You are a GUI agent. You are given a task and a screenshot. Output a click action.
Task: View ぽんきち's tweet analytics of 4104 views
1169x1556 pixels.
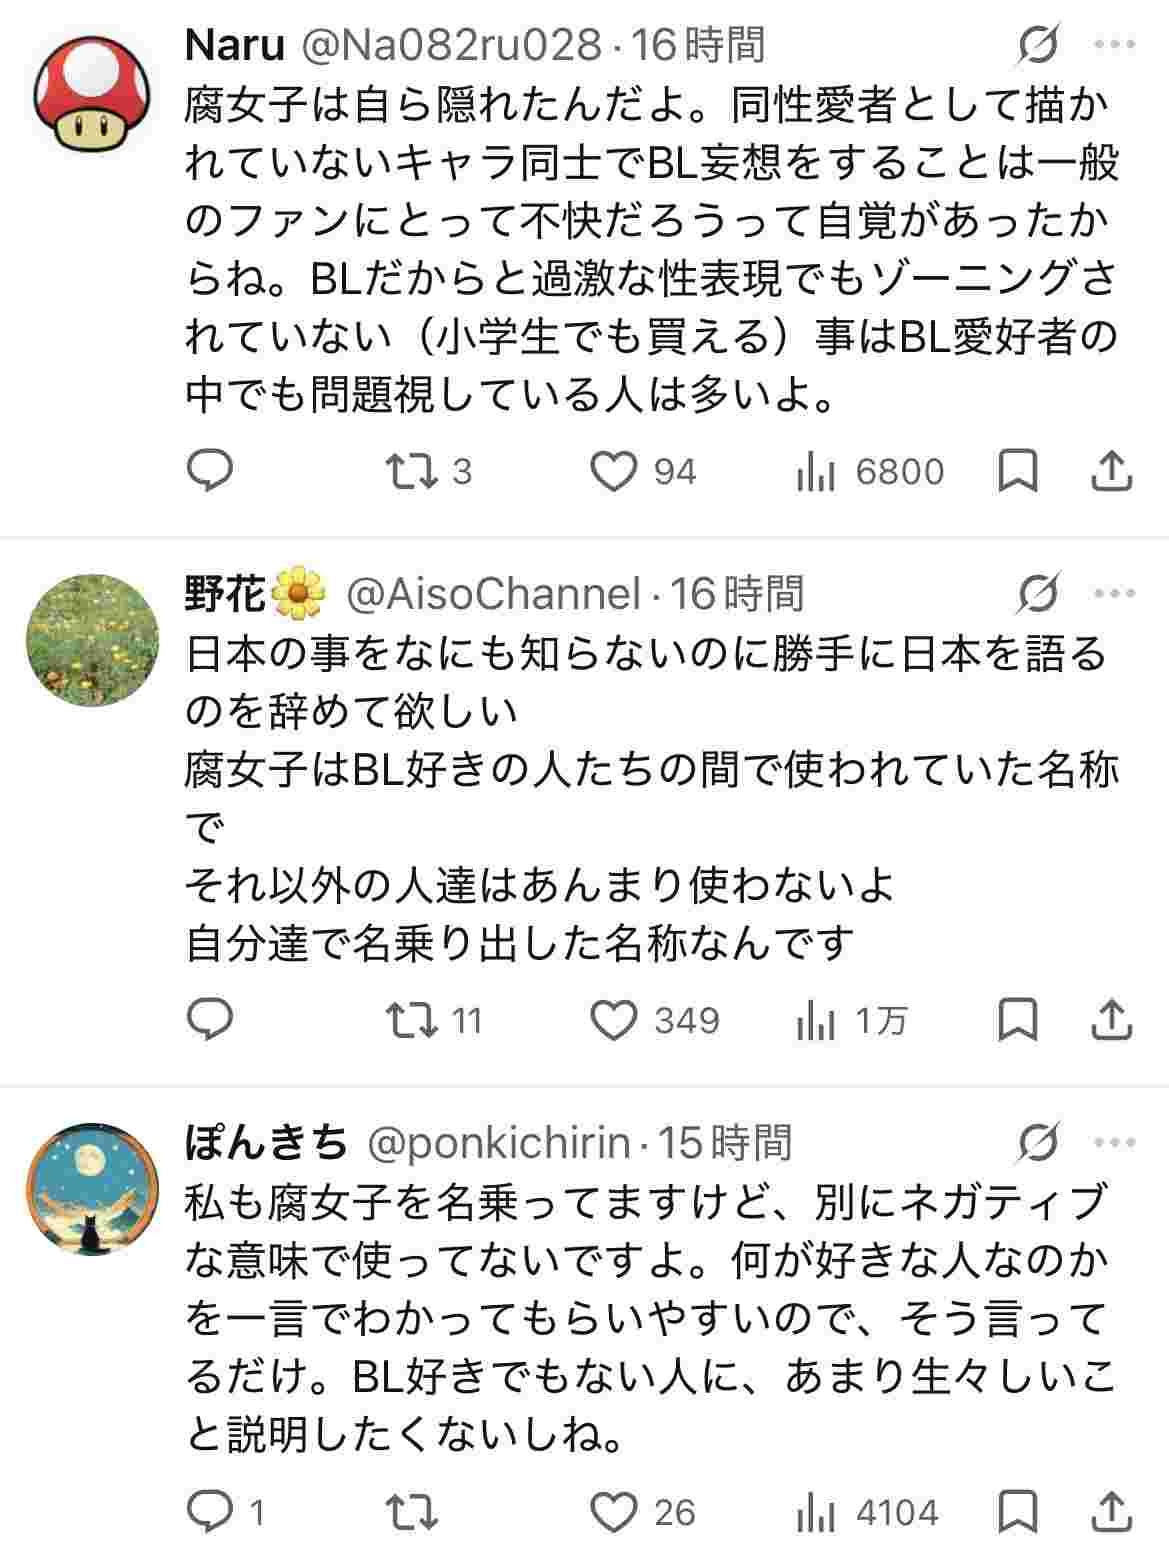[x=868, y=1511]
